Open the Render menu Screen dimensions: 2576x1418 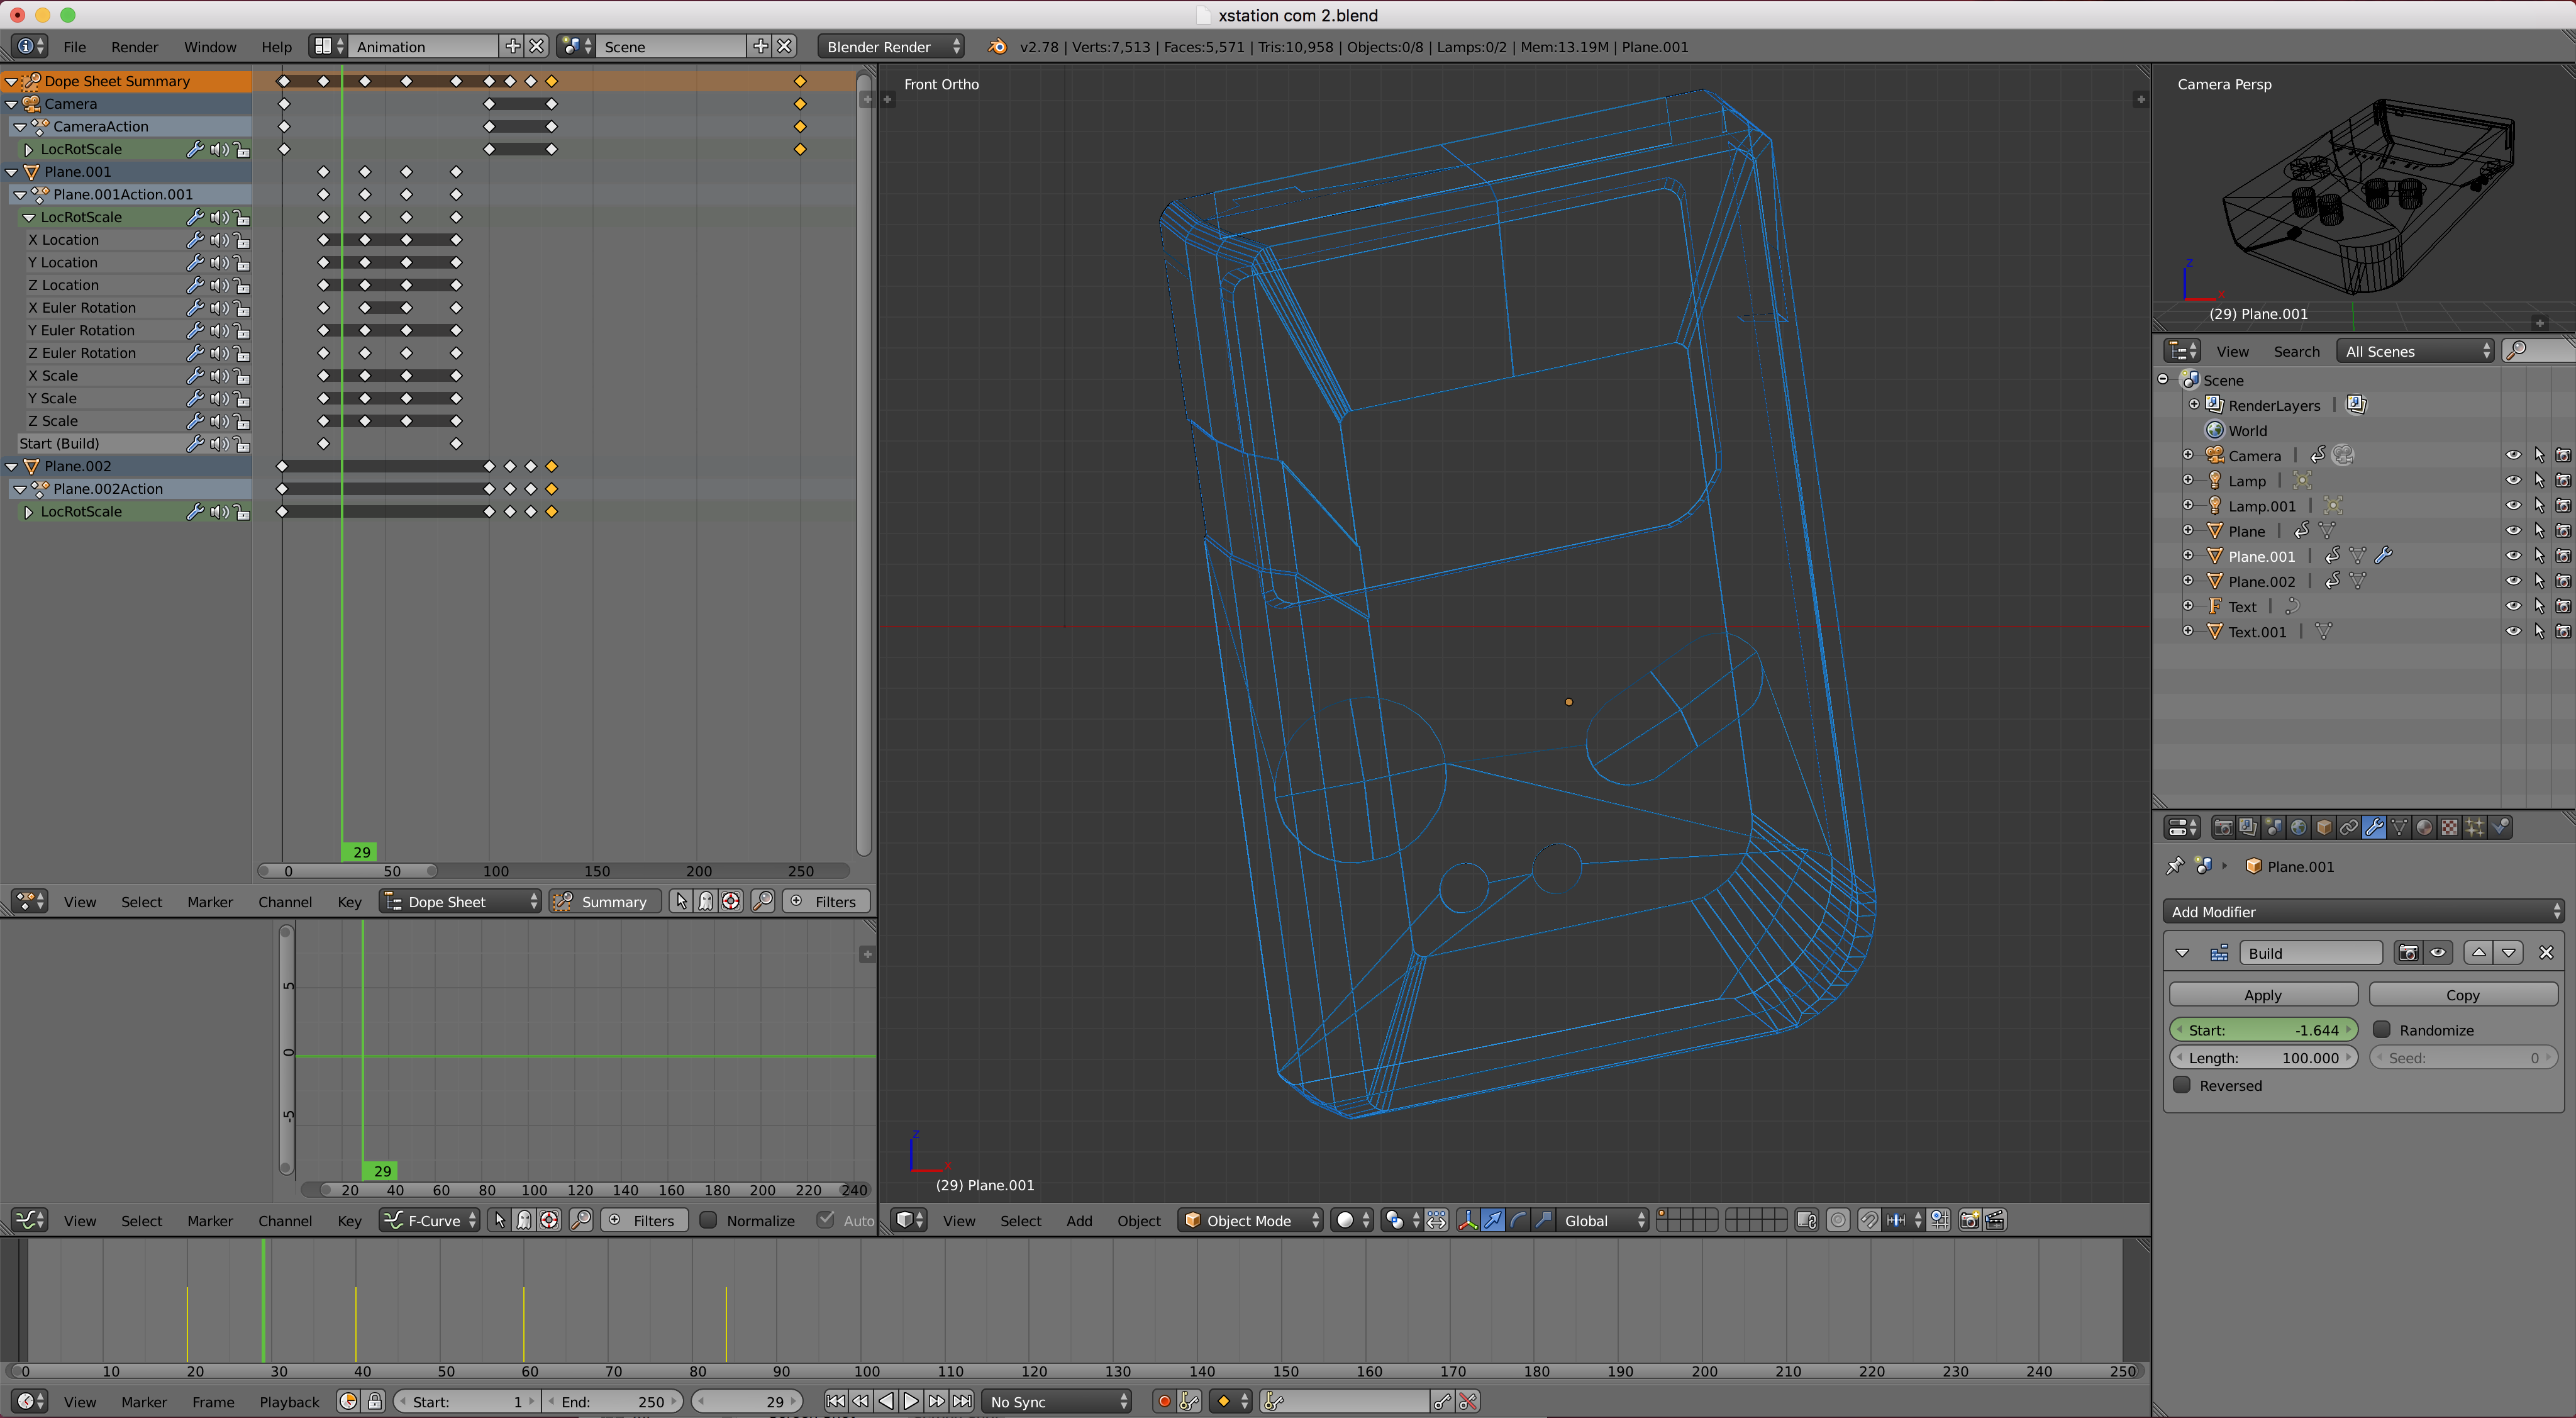134,47
